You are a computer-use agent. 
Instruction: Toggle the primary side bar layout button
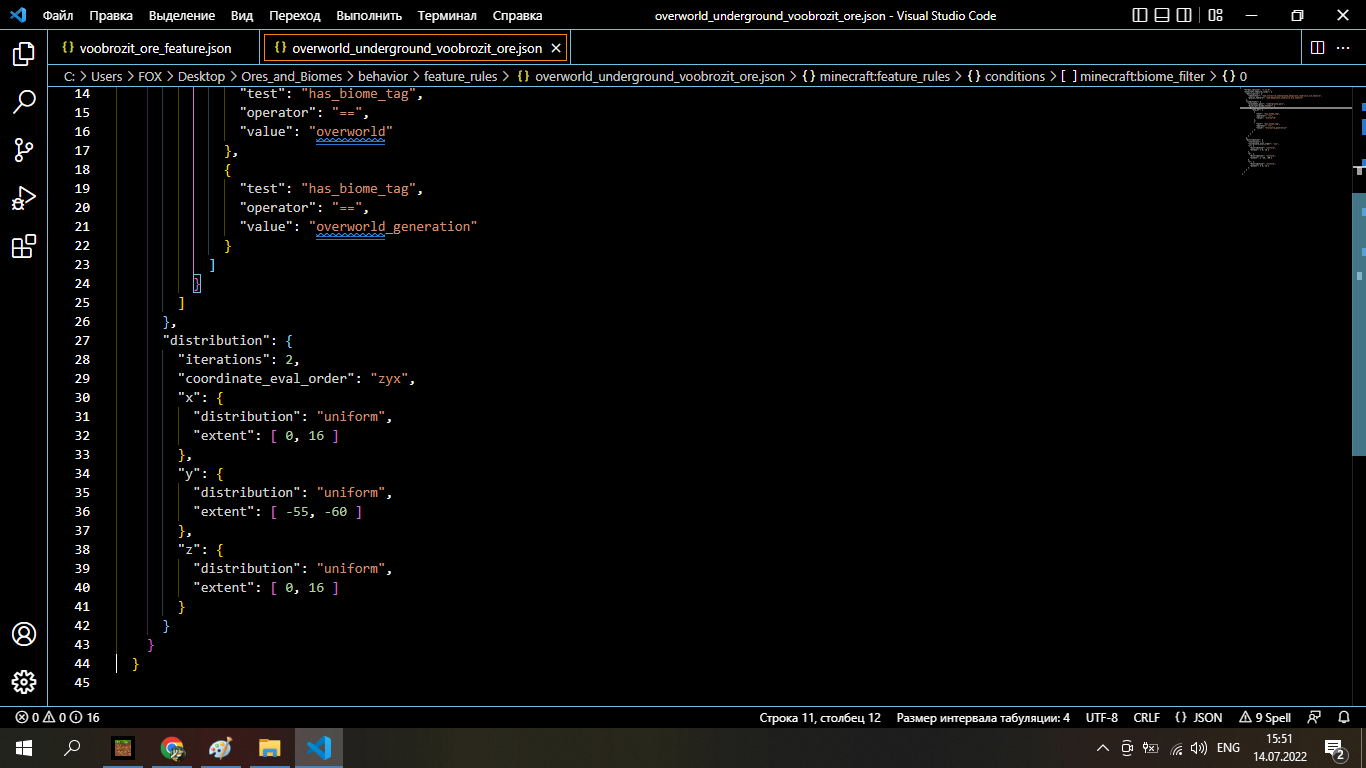(x=1140, y=16)
